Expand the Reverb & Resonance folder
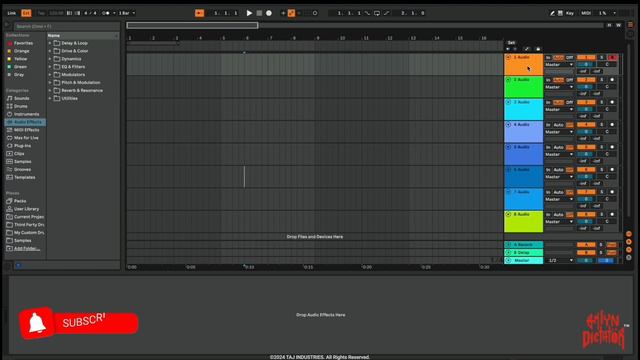 [50, 91]
